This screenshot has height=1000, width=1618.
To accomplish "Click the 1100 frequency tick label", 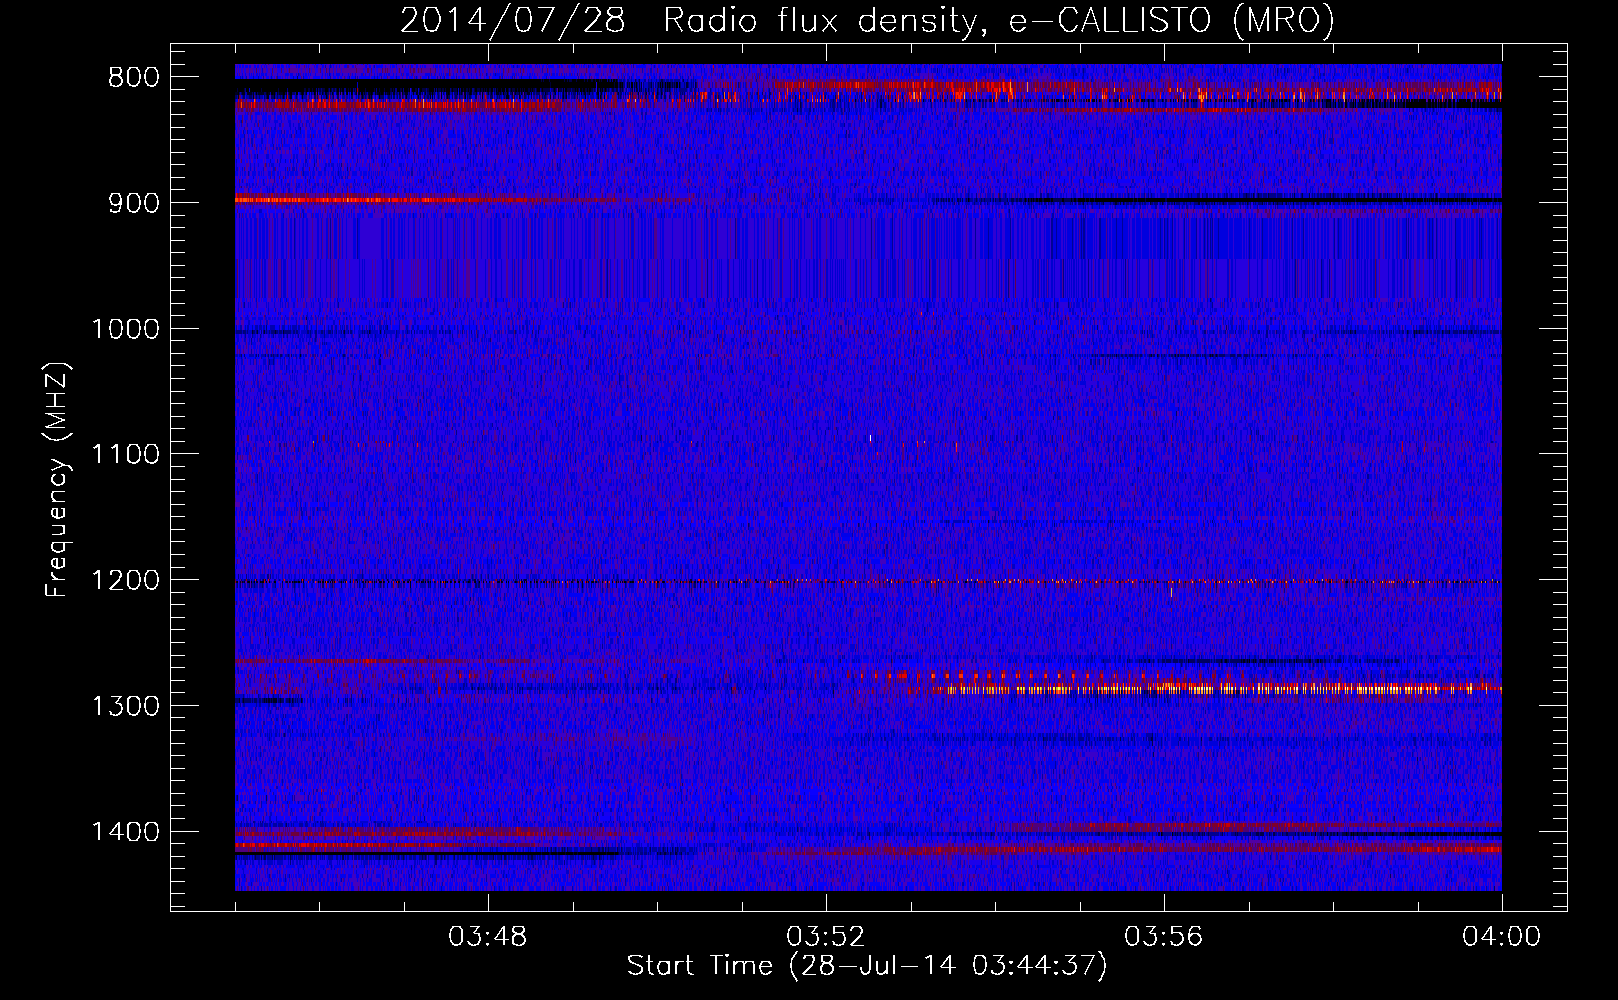I will [x=125, y=455].
